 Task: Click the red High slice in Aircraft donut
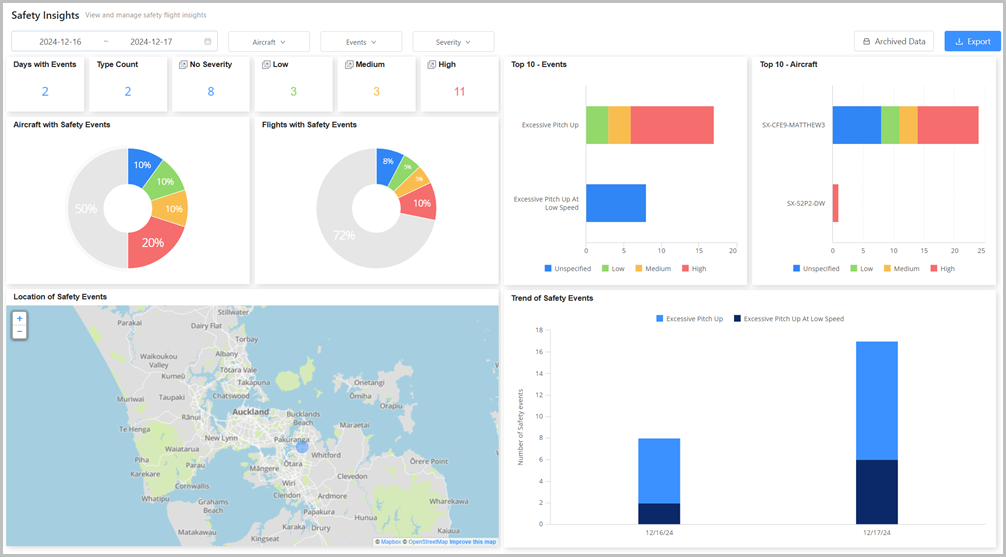pyautogui.click(x=151, y=245)
